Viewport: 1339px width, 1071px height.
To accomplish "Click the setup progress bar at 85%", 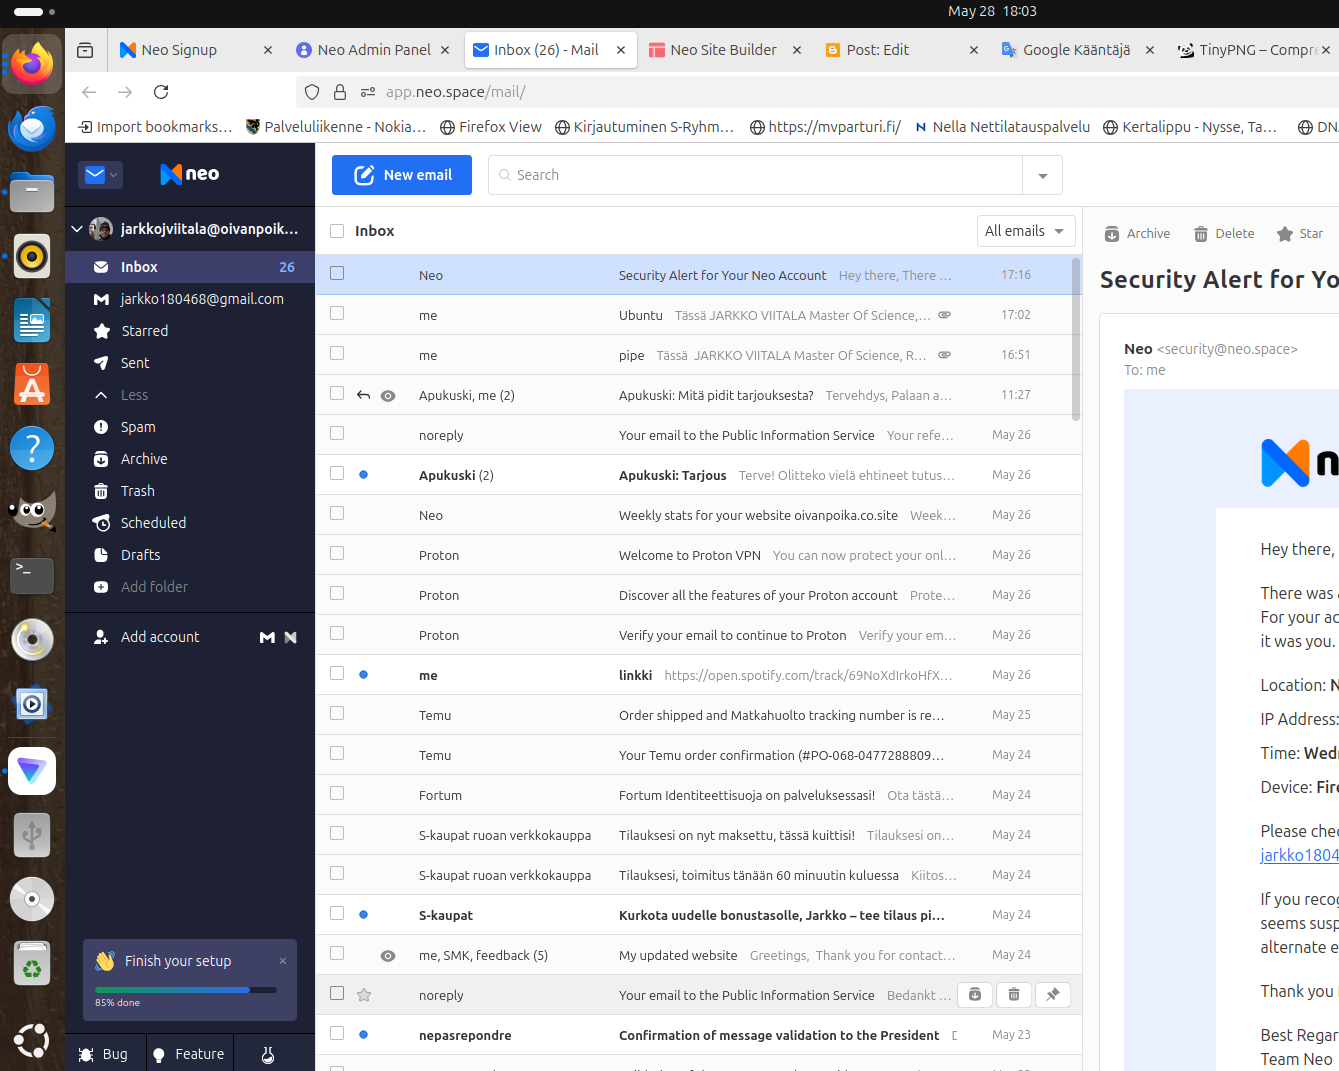I will point(185,990).
